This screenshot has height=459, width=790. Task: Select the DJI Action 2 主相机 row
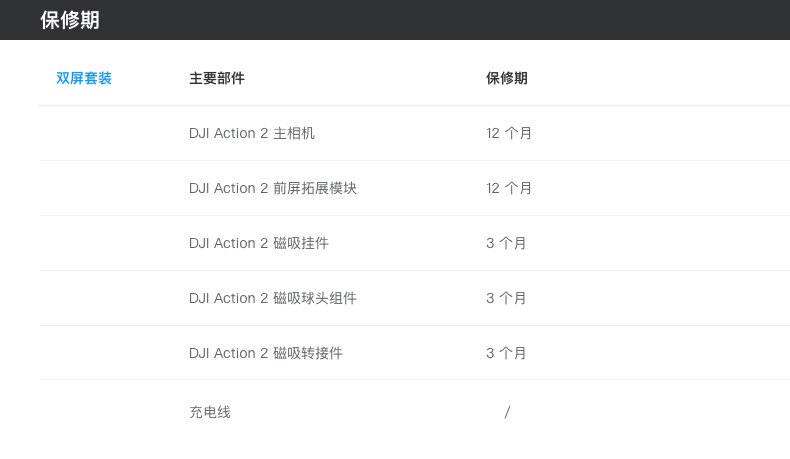[x=415, y=134]
